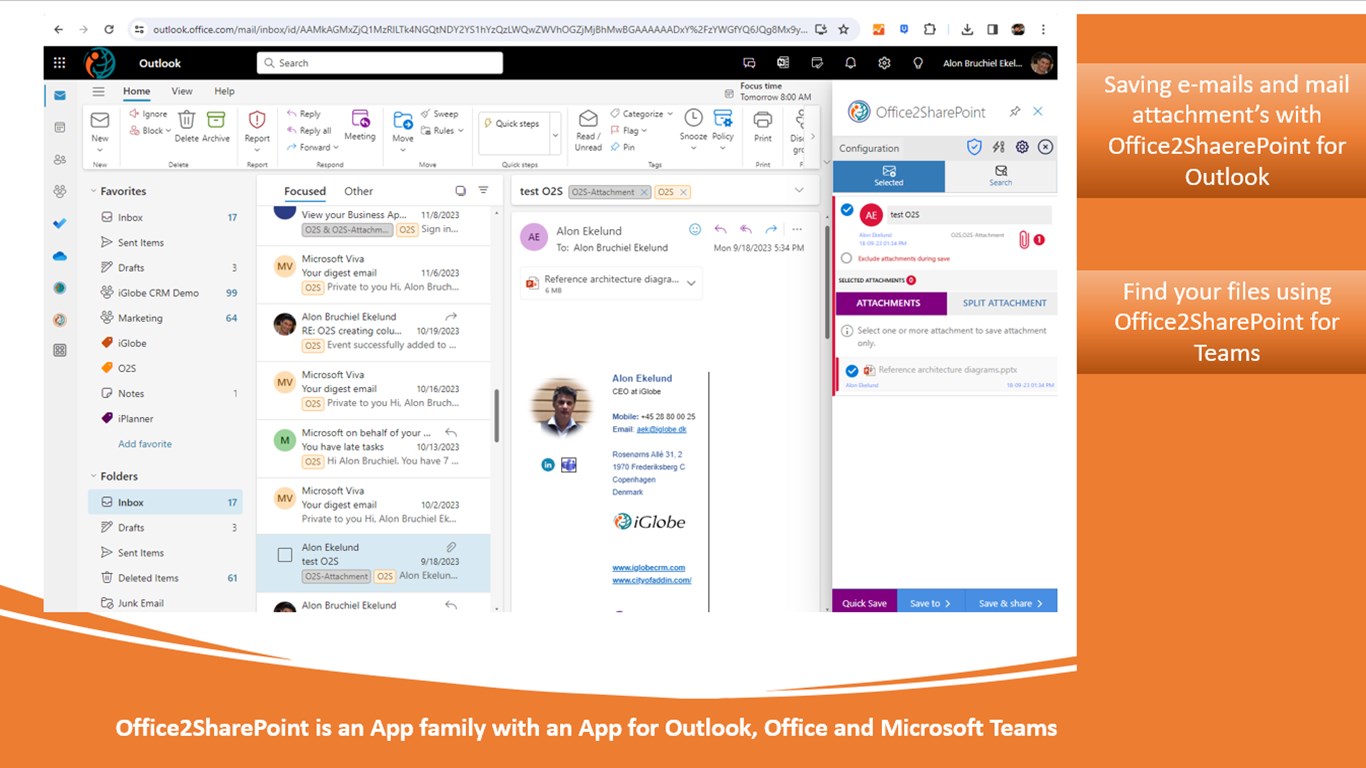Open notifications bell in the header
This screenshot has height=768, width=1366.
click(x=851, y=63)
